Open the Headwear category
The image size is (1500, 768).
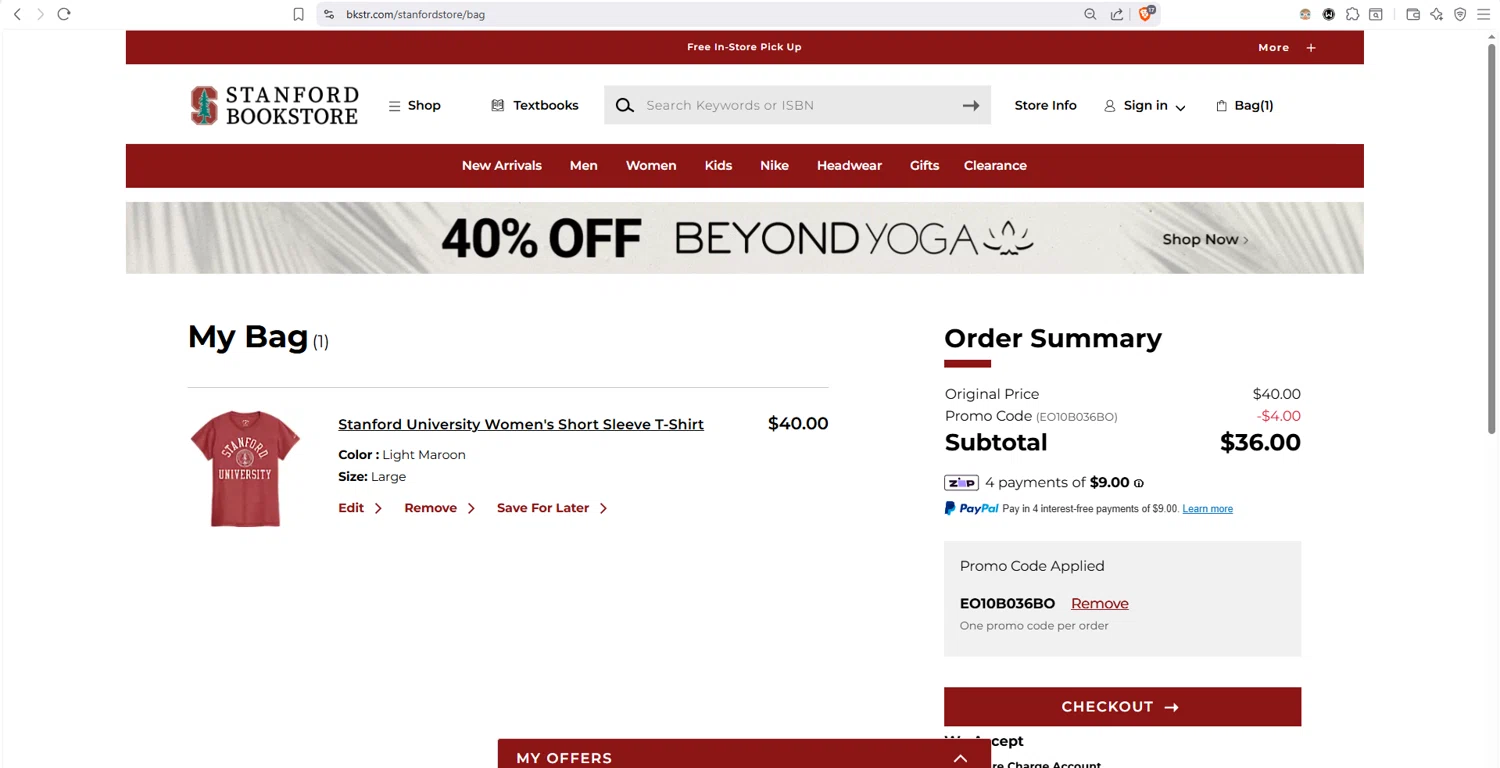pyautogui.click(x=849, y=166)
